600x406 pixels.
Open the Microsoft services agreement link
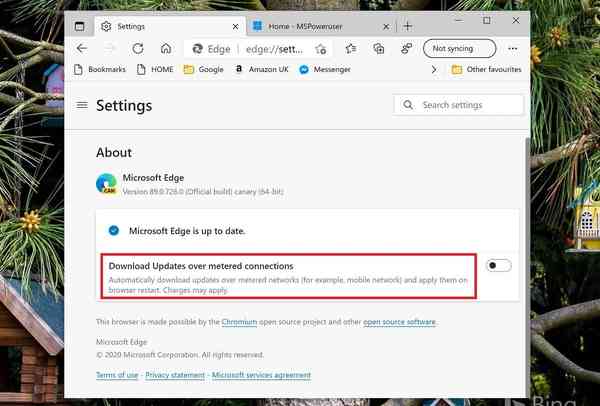(261, 375)
